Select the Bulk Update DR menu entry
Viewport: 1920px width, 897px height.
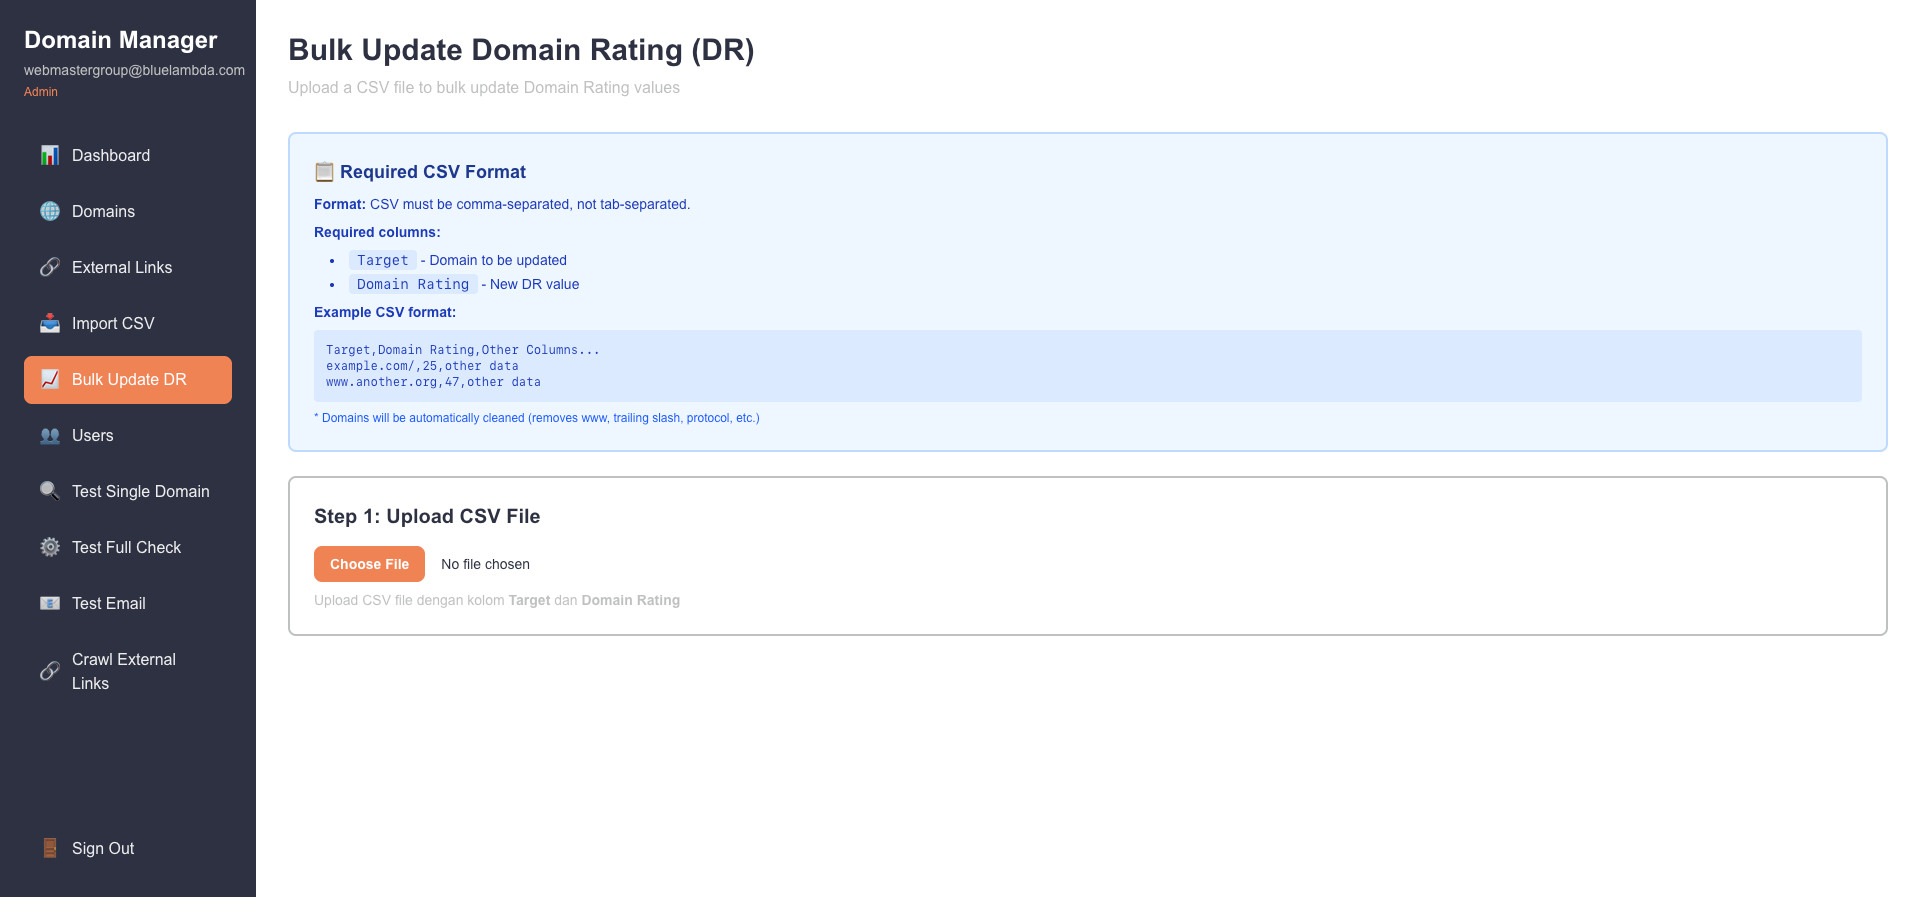(128, 379)
